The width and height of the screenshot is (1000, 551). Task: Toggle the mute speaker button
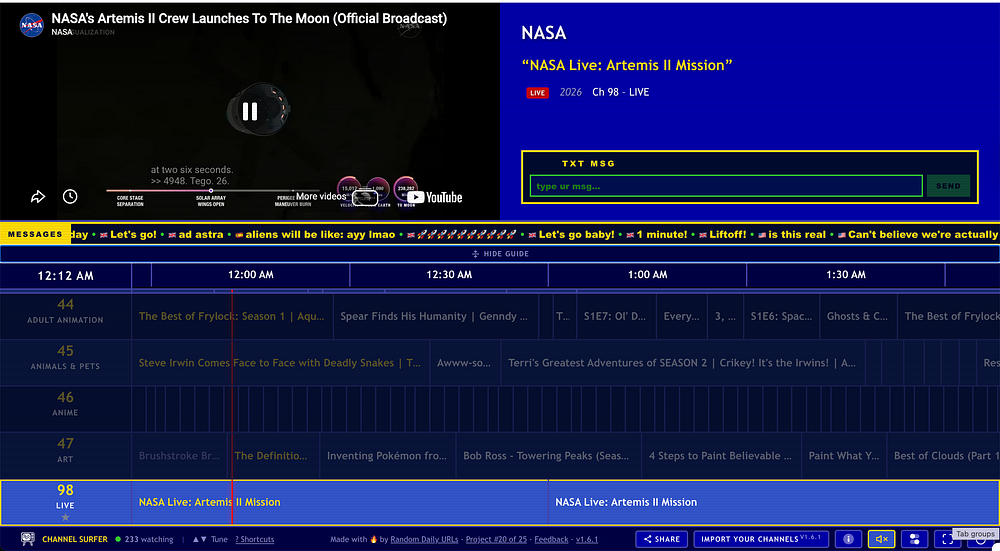[x=881, y=539]
